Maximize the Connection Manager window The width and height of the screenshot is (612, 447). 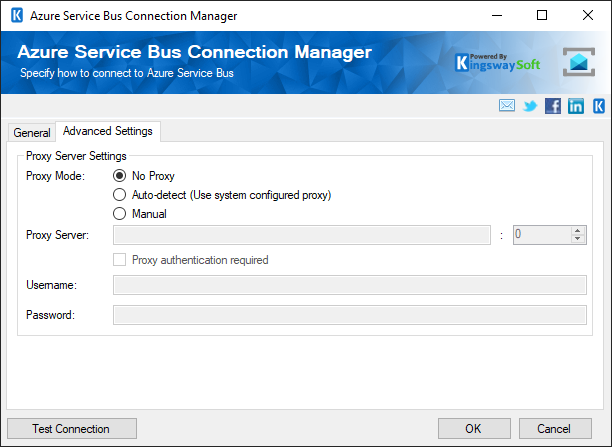[542, 16]
